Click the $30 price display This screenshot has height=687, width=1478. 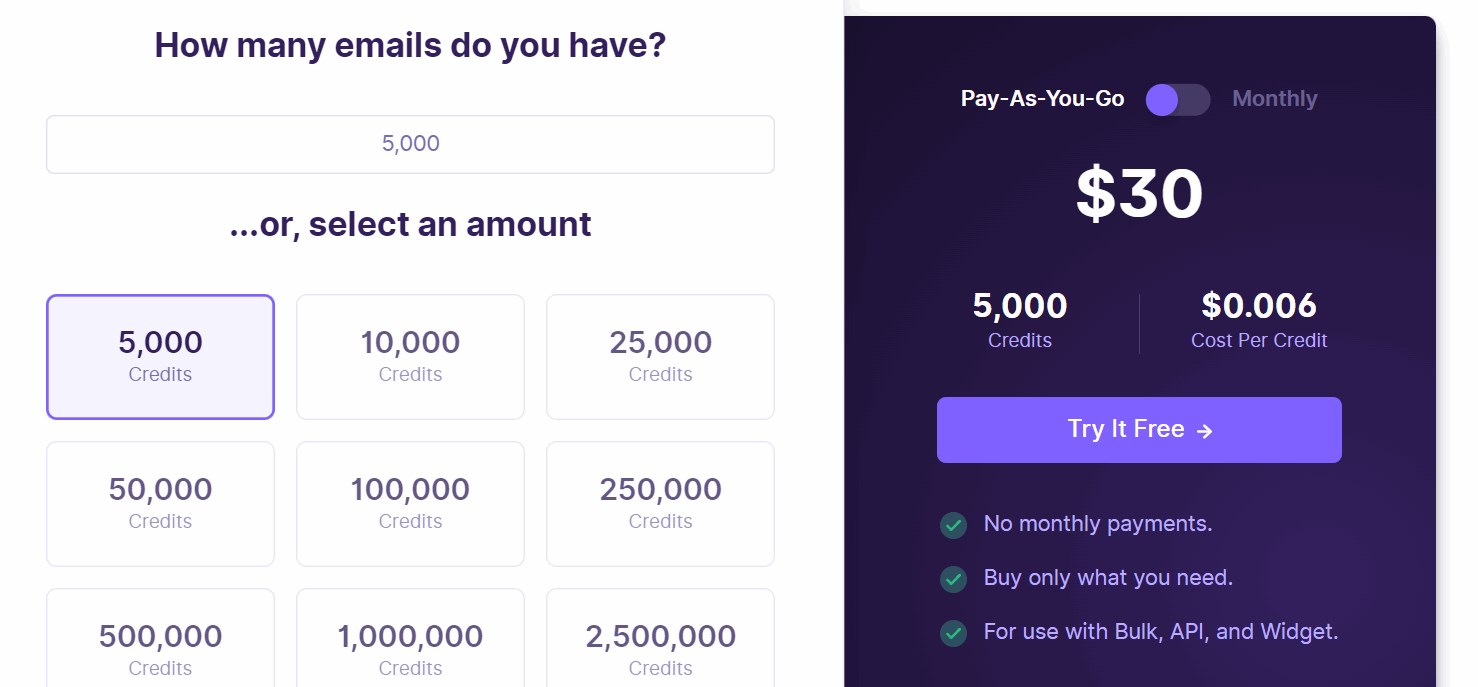tap(1139, 194)
